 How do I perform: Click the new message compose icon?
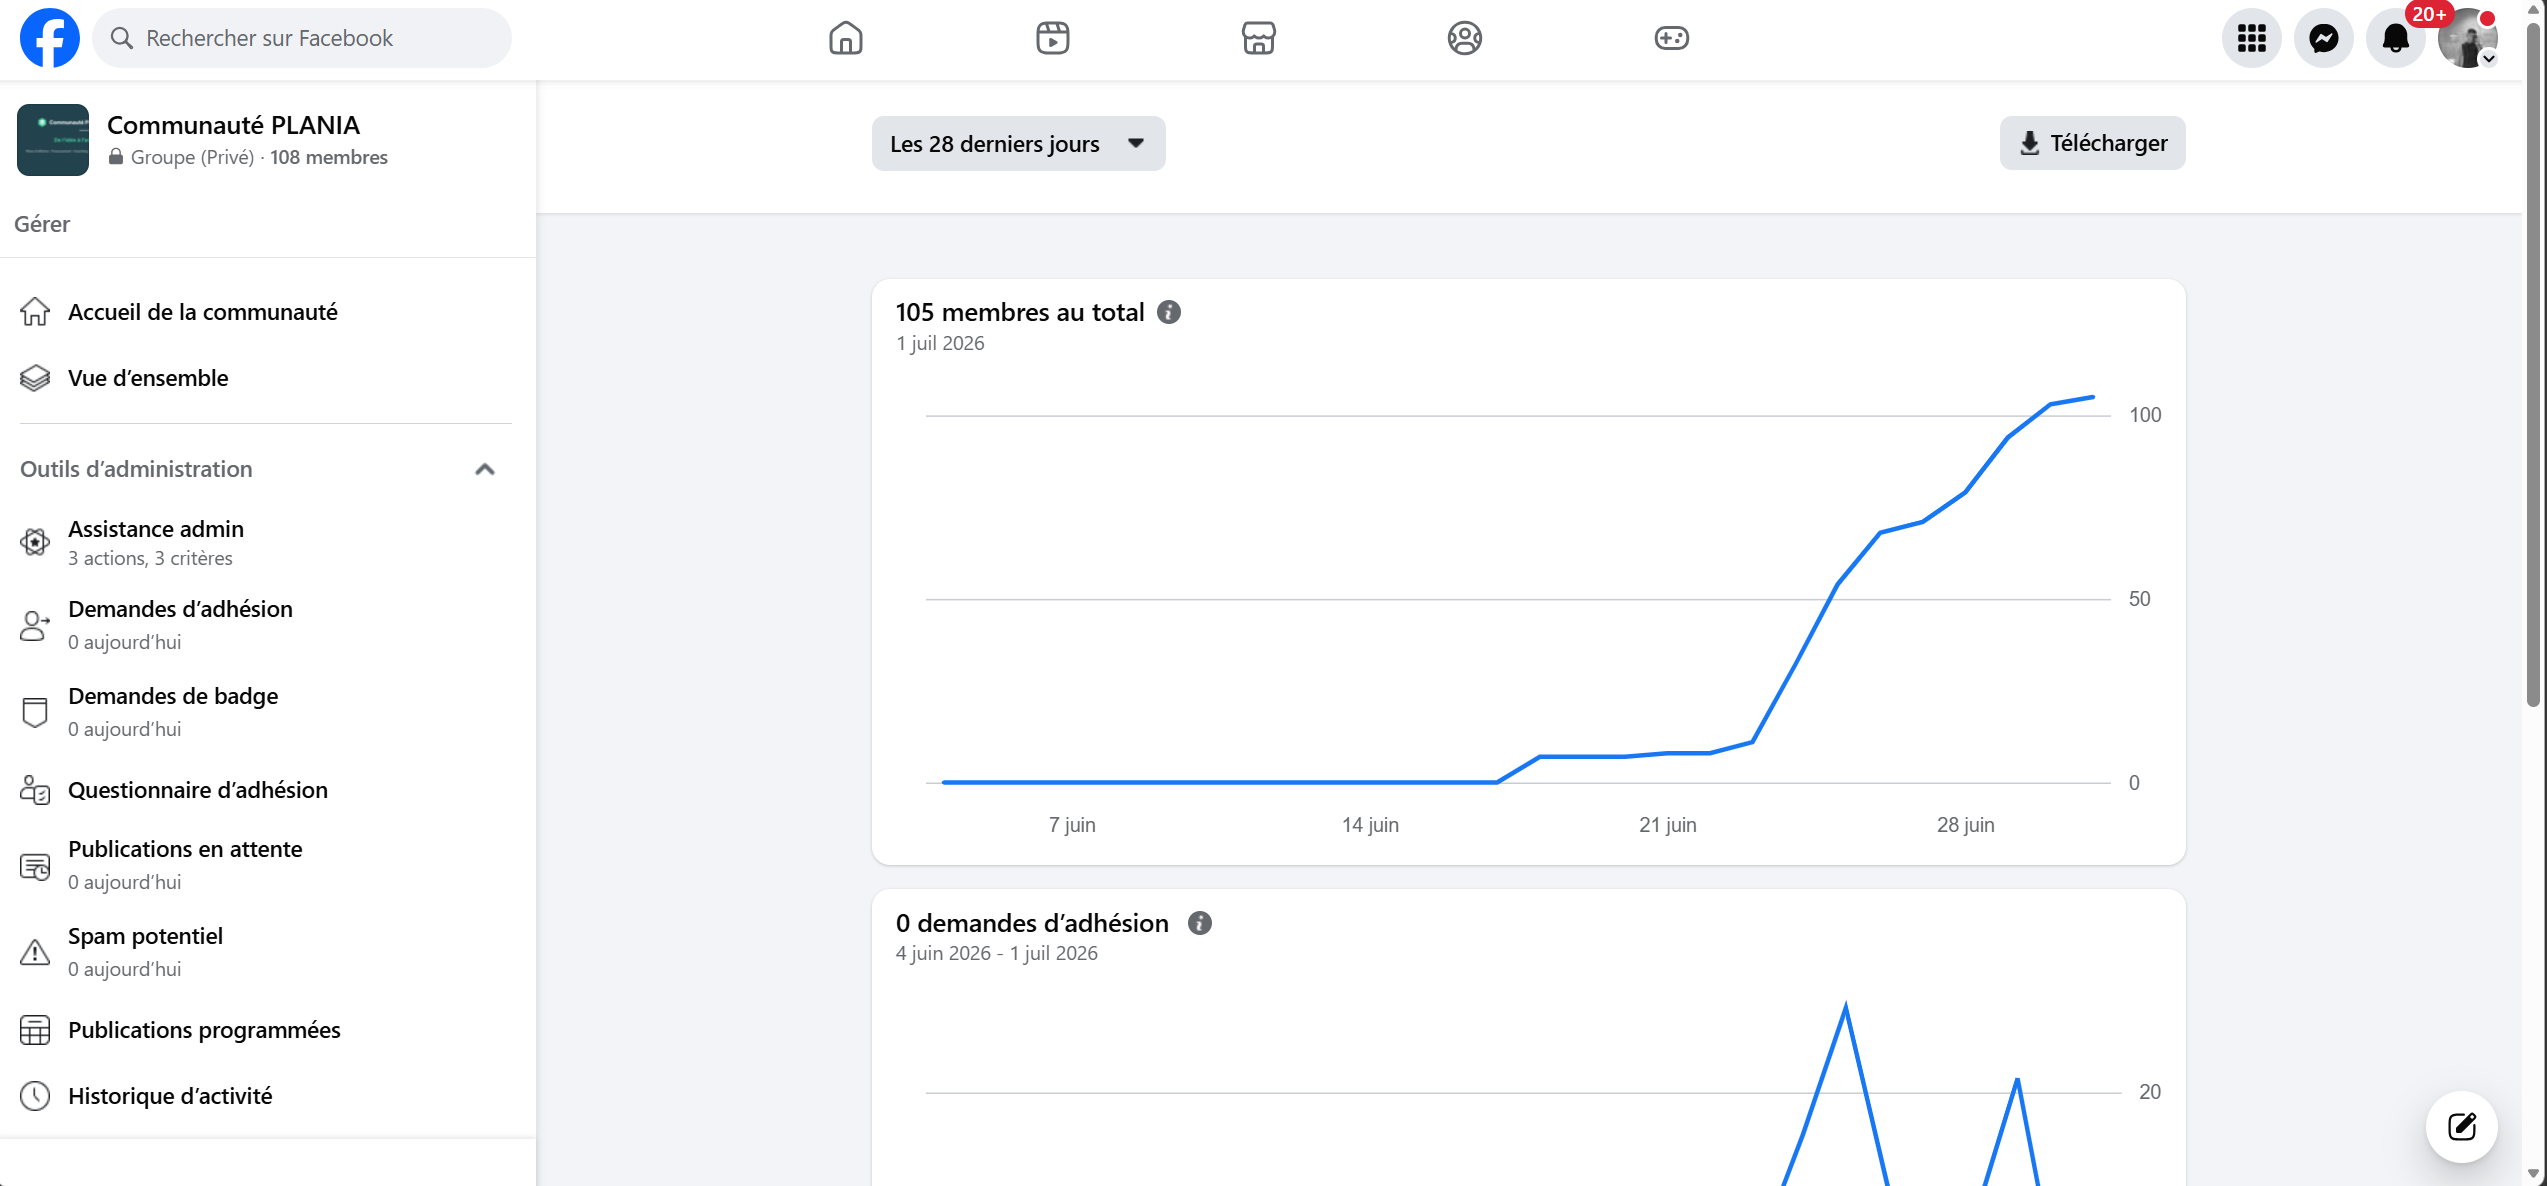[2461, 1127]
